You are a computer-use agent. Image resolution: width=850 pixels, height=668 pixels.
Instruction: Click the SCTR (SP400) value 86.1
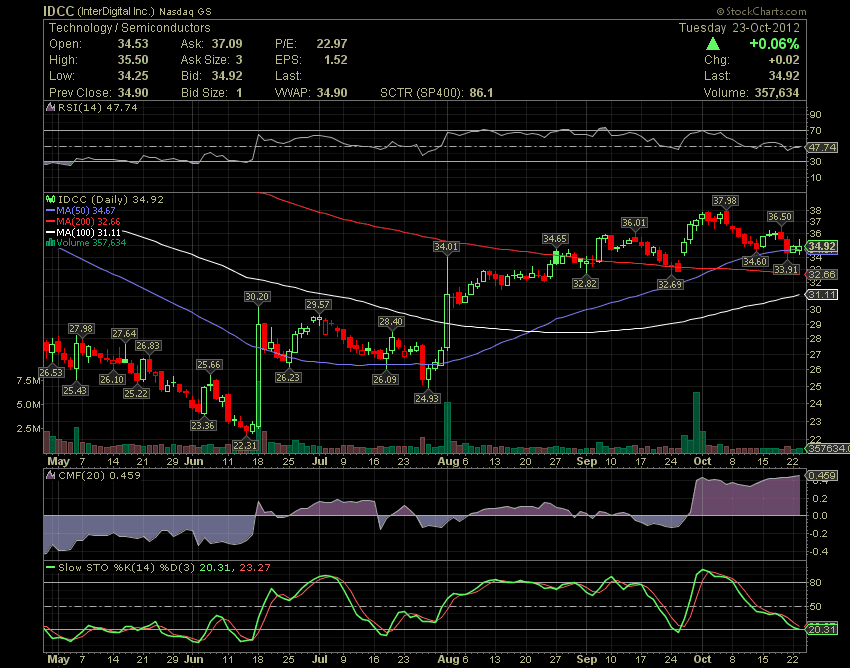pos(481,93)
